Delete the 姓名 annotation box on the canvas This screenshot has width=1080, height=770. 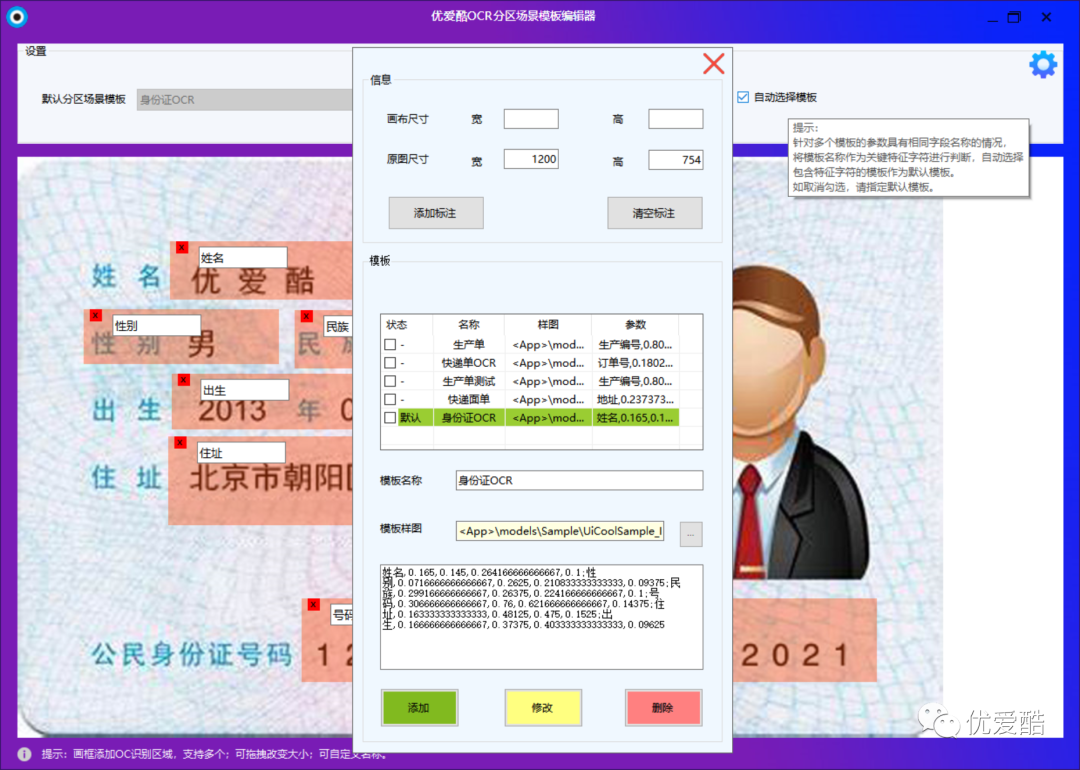point(181,247)
